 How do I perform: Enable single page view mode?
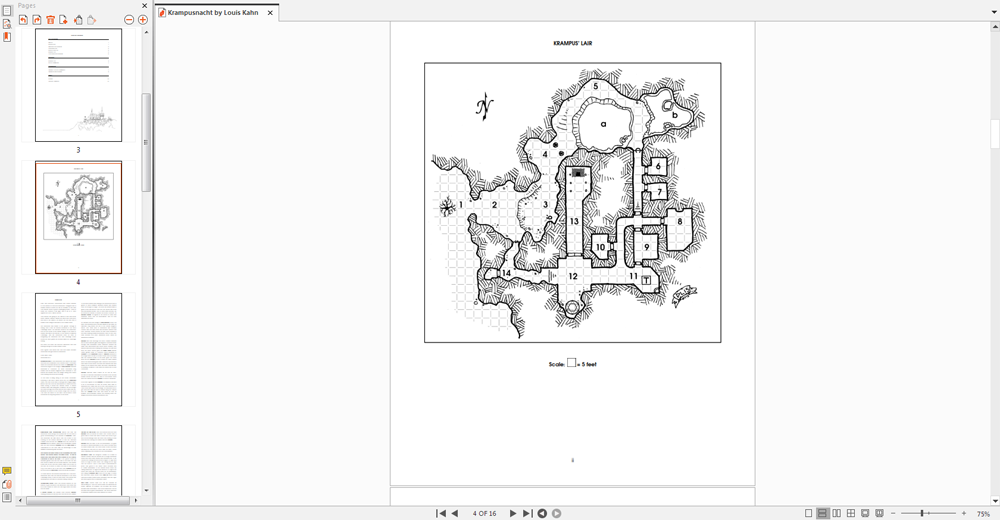[809, 513]
